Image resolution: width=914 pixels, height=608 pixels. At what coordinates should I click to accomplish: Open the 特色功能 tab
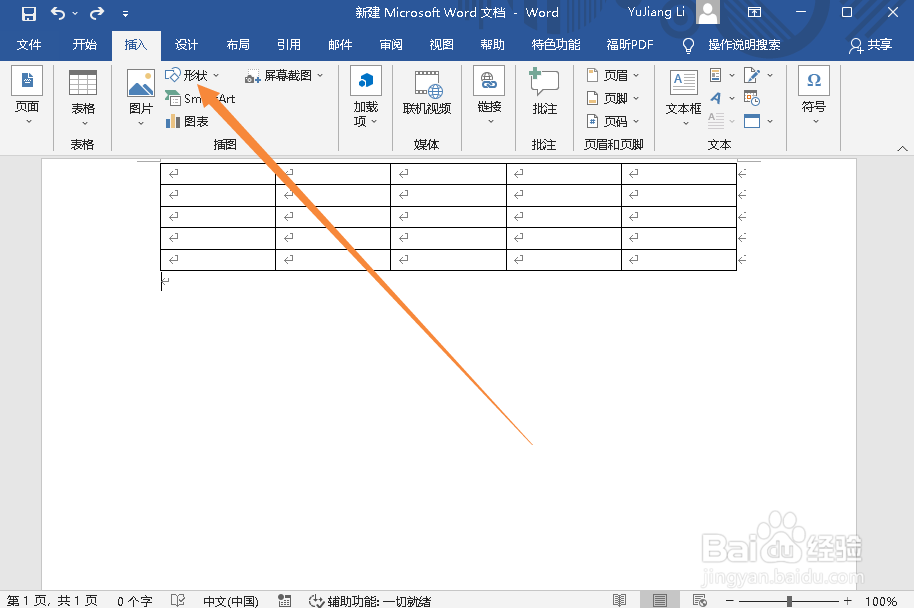[556, 45]
